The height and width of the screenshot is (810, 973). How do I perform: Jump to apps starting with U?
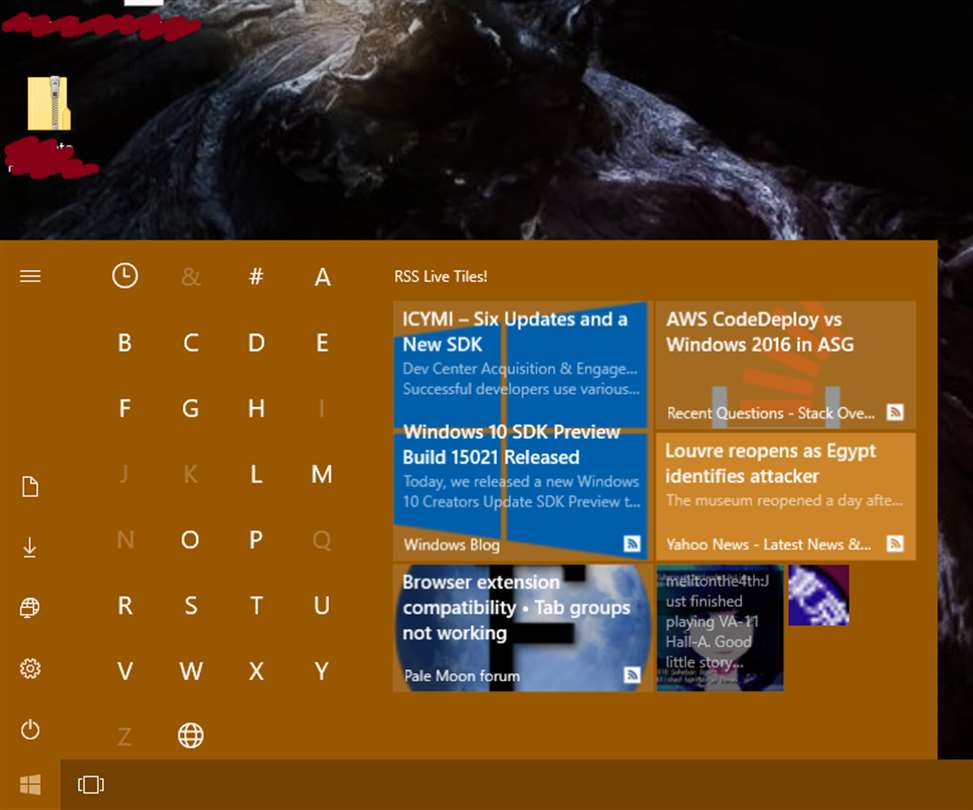tap(321, 606)
